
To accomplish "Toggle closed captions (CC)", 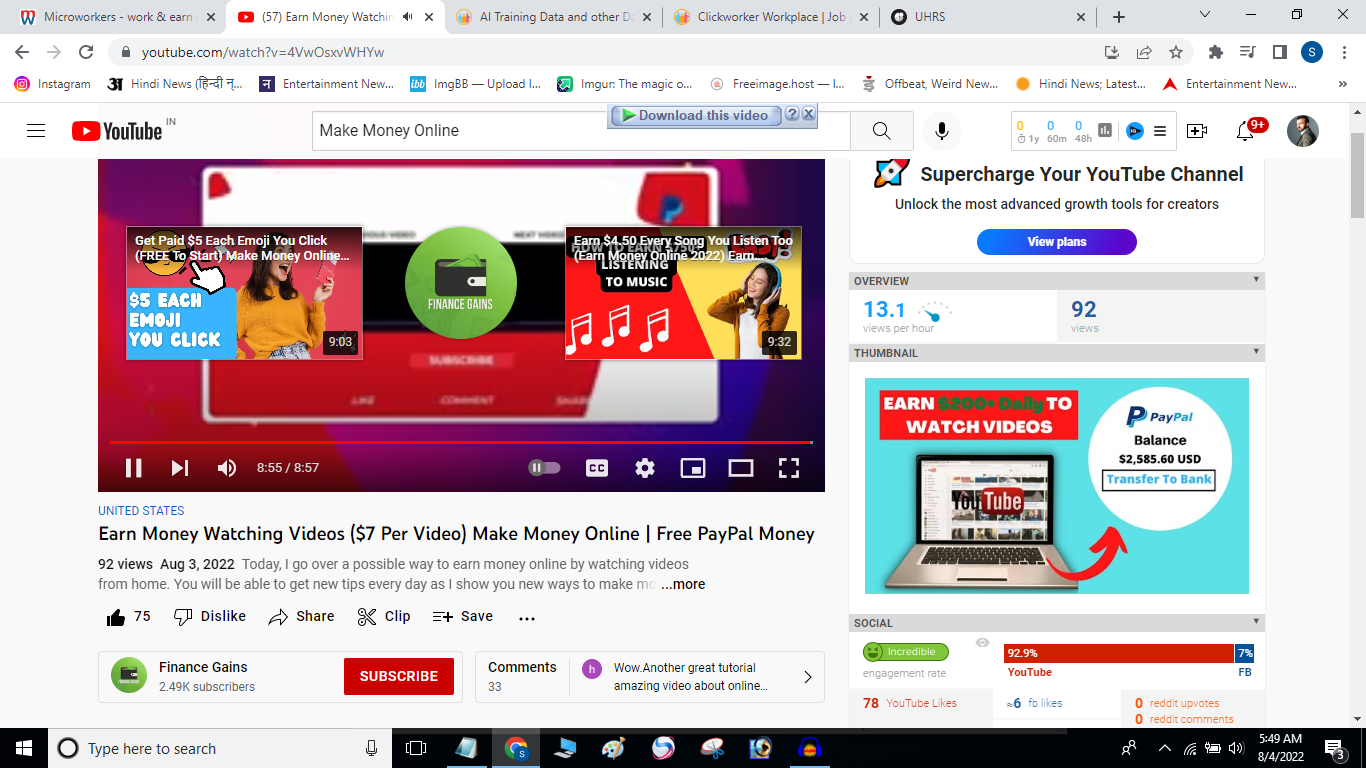I will 597,467.
